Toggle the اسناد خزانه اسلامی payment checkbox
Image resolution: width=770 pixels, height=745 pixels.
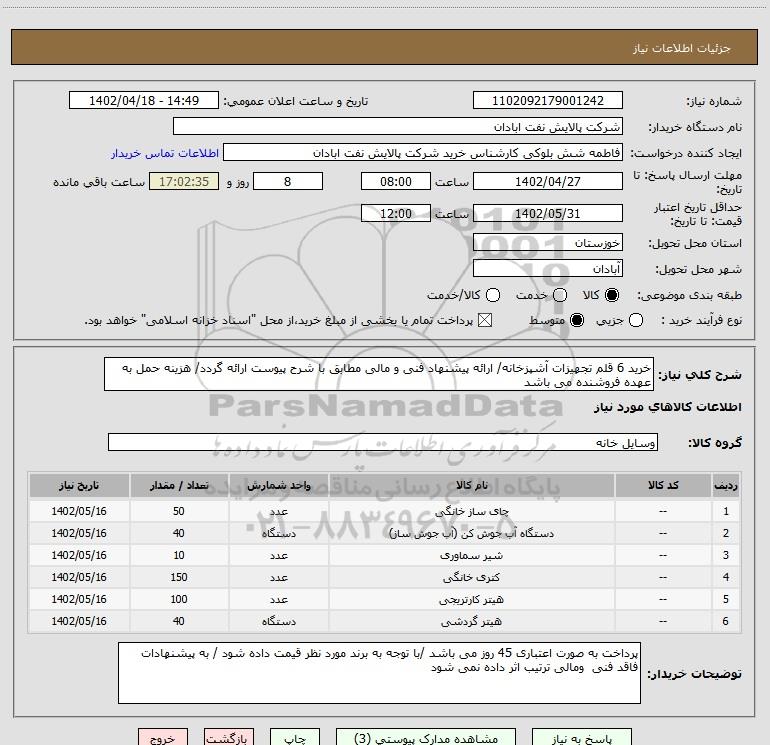pyautogui.click(x=486, y=320)
